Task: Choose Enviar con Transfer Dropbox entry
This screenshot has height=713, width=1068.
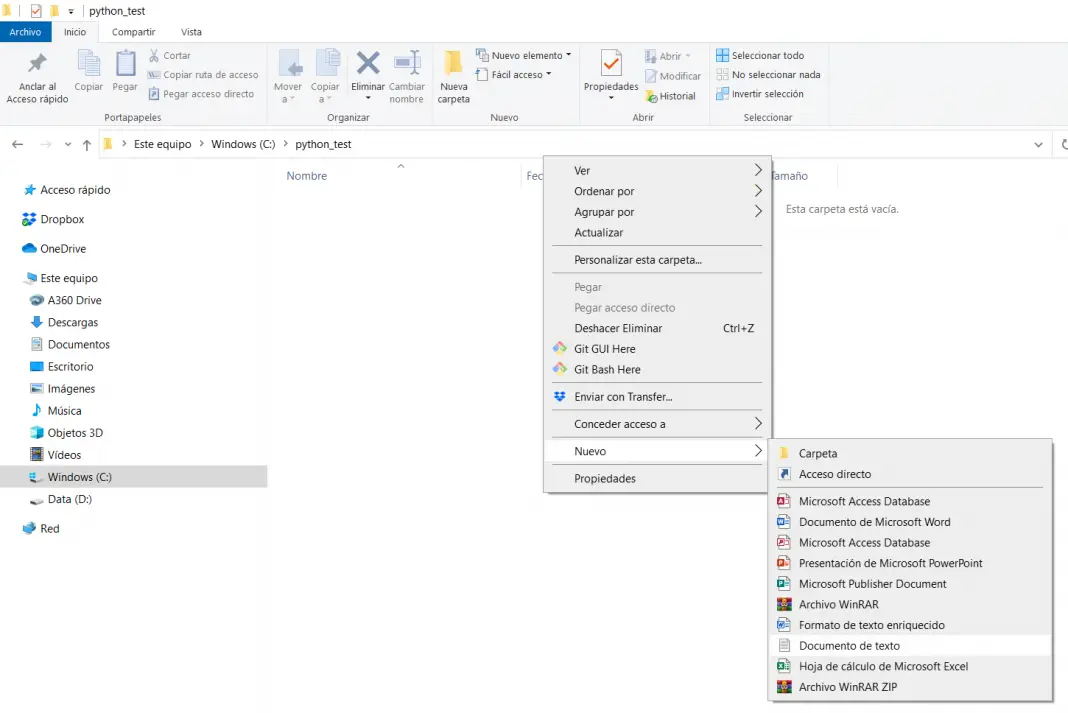Action: click(623, 397)
